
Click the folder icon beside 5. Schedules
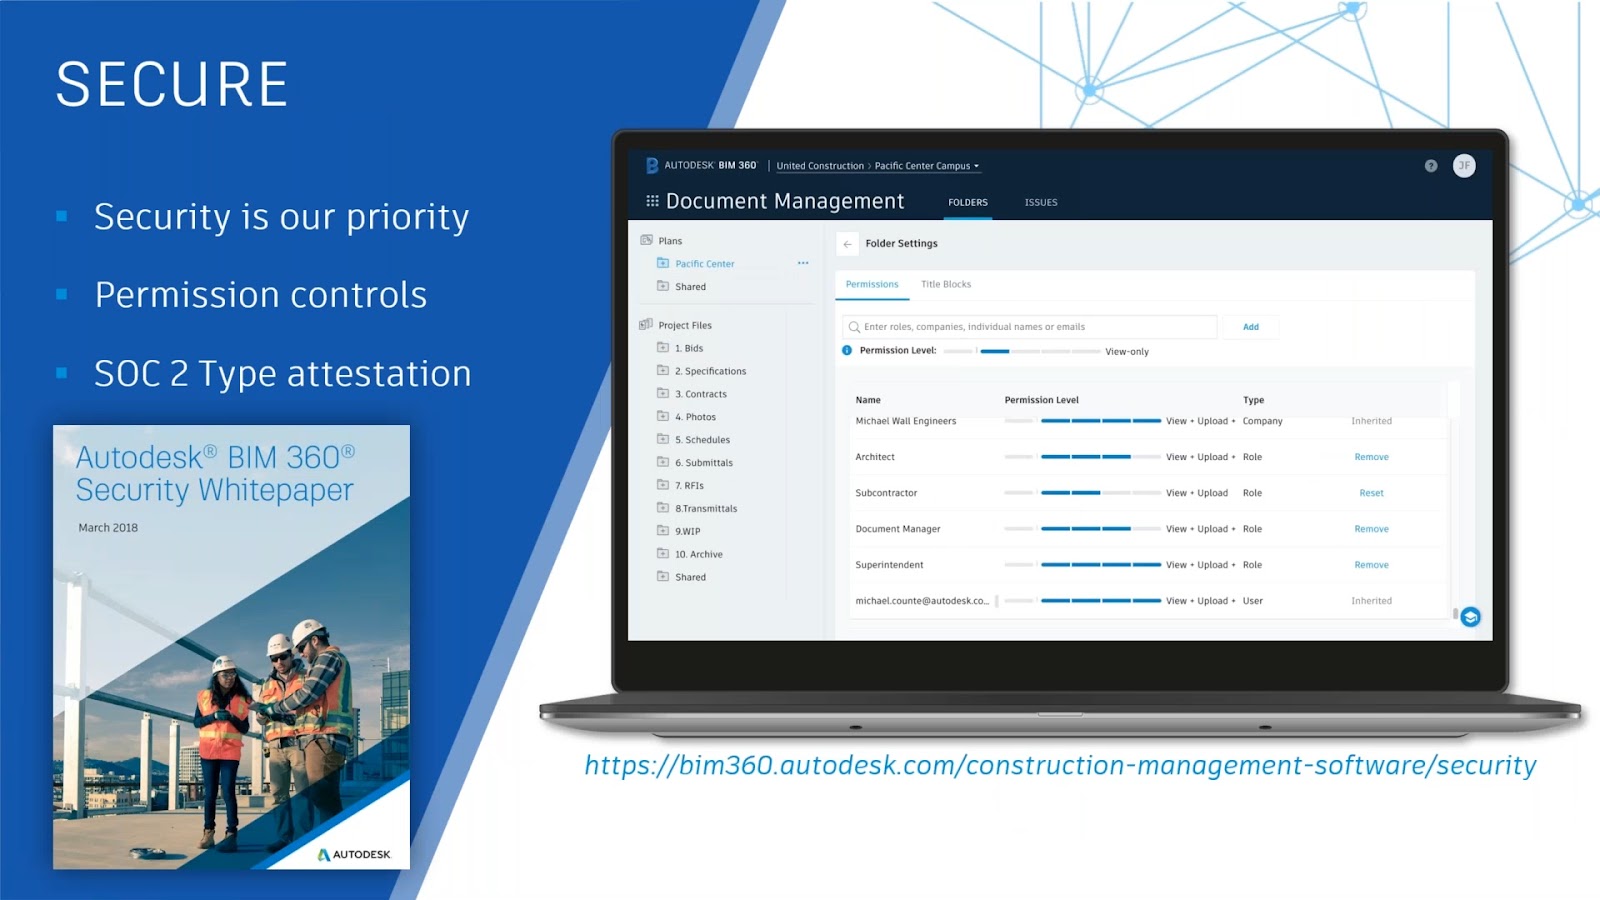tap(662, 440)
